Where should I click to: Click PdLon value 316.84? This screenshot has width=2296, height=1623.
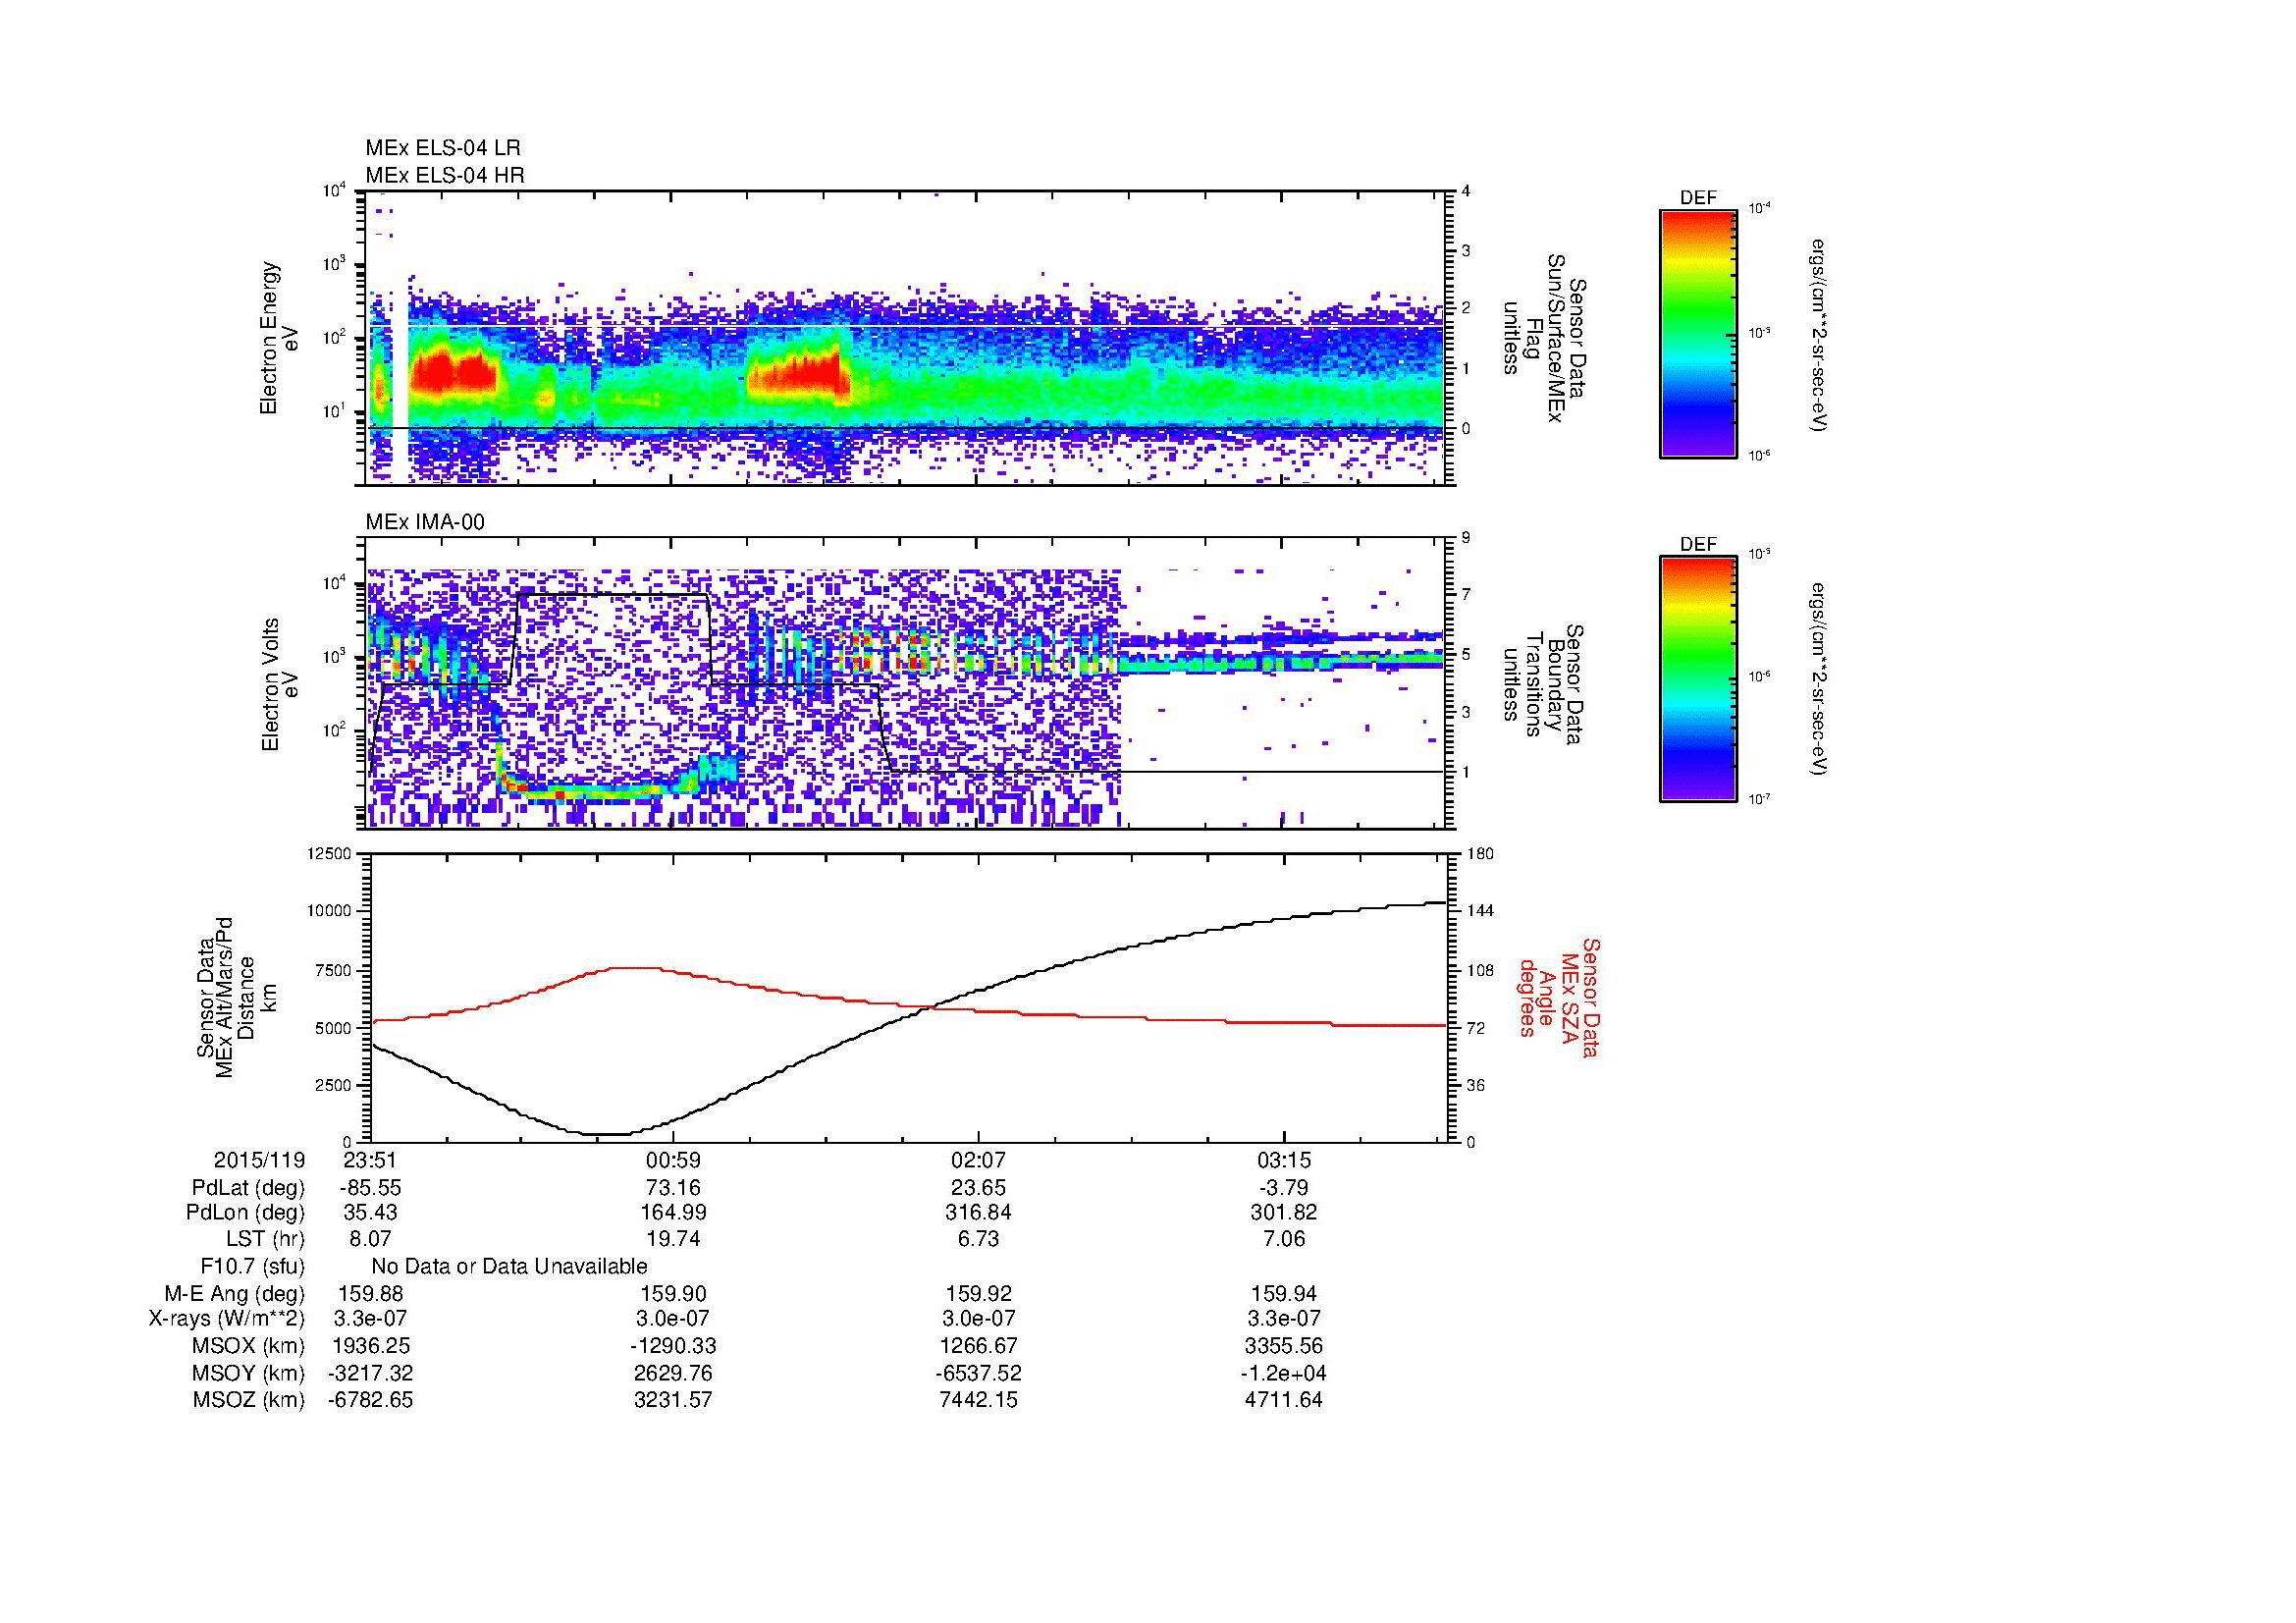978,1213
